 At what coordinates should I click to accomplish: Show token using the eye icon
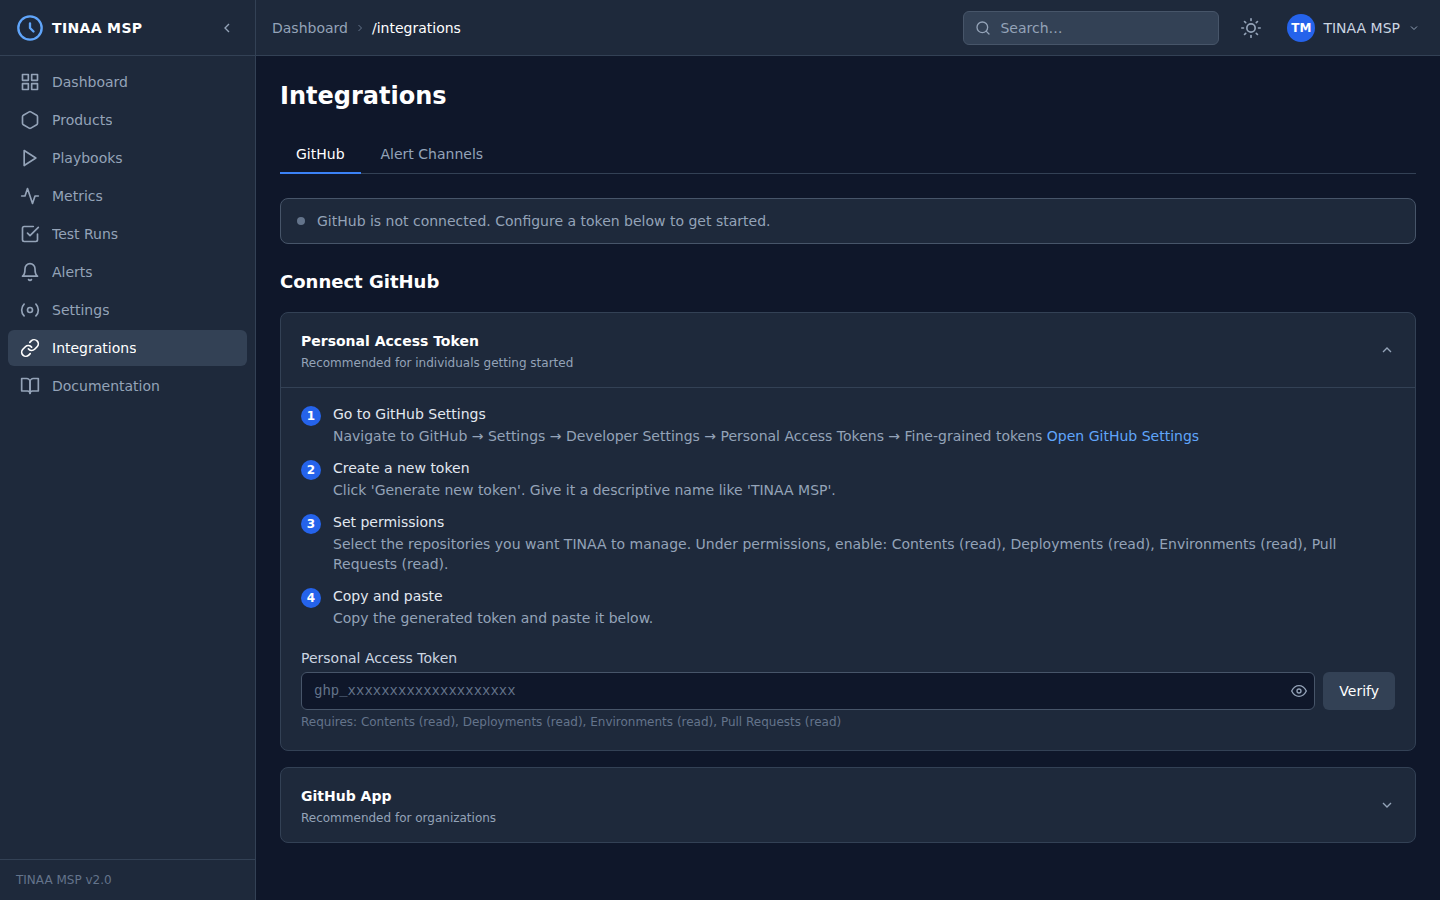(1299, 691)
